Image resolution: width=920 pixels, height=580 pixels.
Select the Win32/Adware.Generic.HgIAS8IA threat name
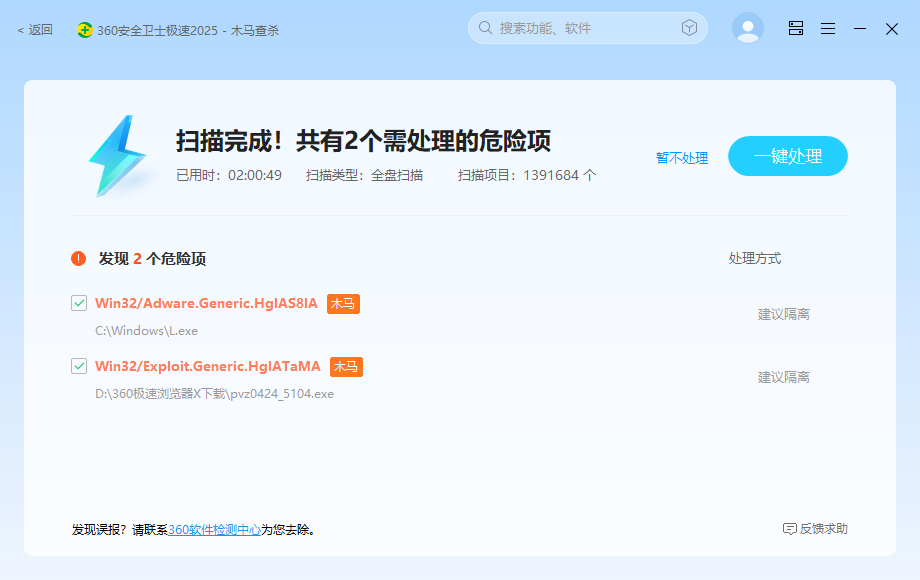pos(206,303)
